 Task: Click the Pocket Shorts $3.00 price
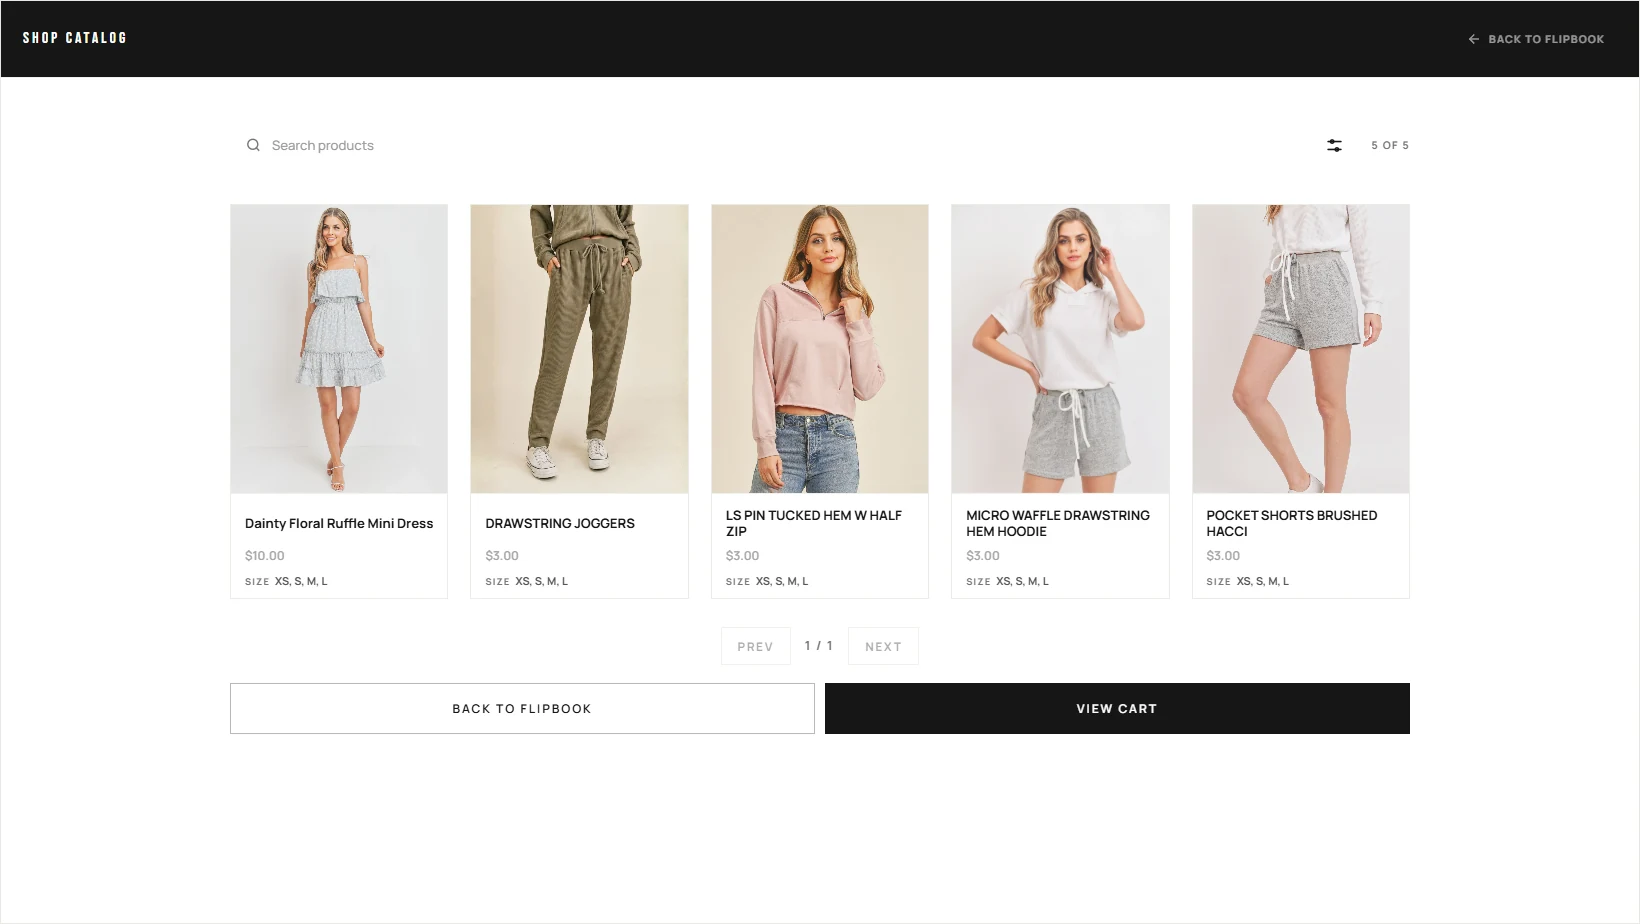tap(1223, 556)
